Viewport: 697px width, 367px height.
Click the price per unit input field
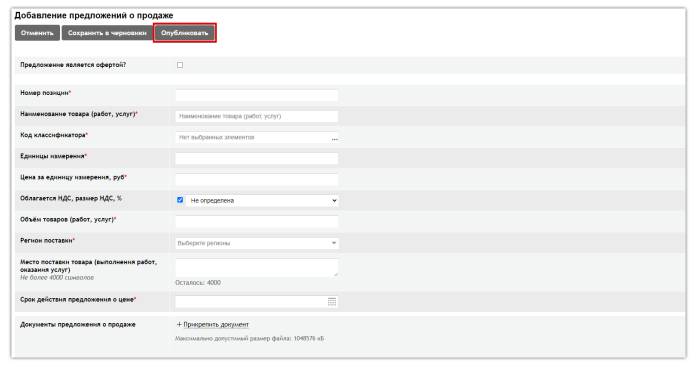tap(257, 180)
